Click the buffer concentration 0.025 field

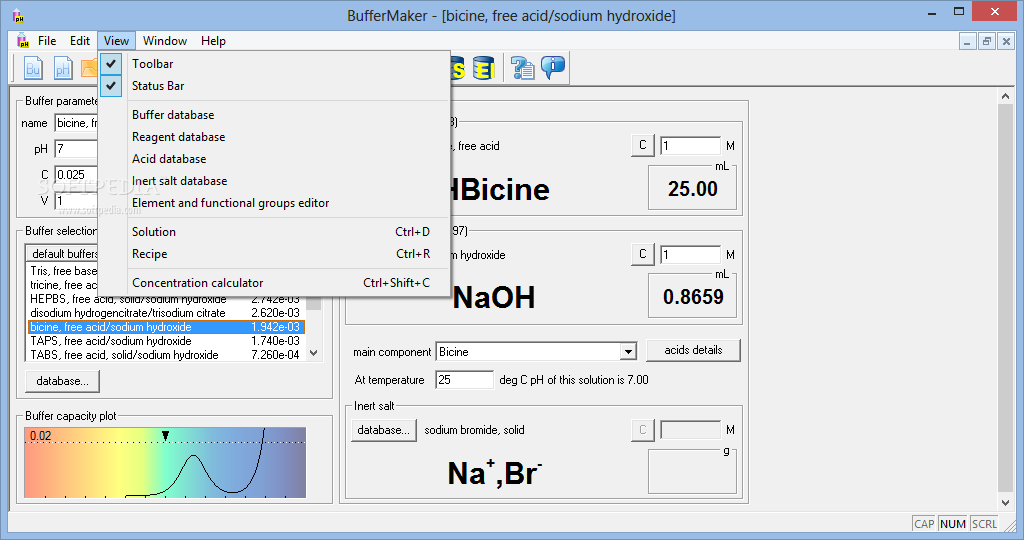point(76,175)
